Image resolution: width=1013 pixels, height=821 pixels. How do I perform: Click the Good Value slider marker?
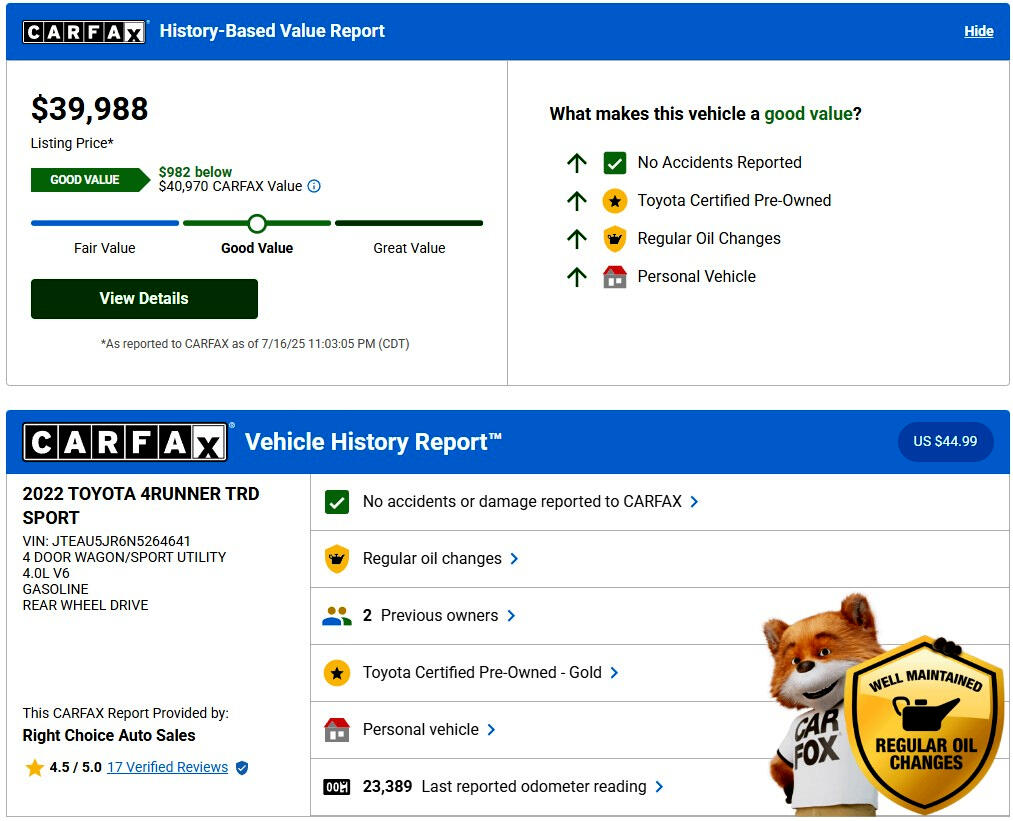[x=257, y=223]
